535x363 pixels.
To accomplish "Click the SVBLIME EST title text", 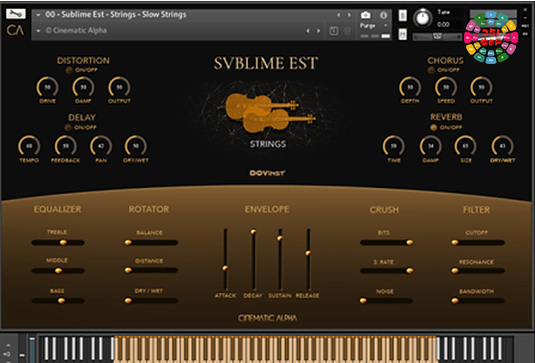I will (266, 63).
